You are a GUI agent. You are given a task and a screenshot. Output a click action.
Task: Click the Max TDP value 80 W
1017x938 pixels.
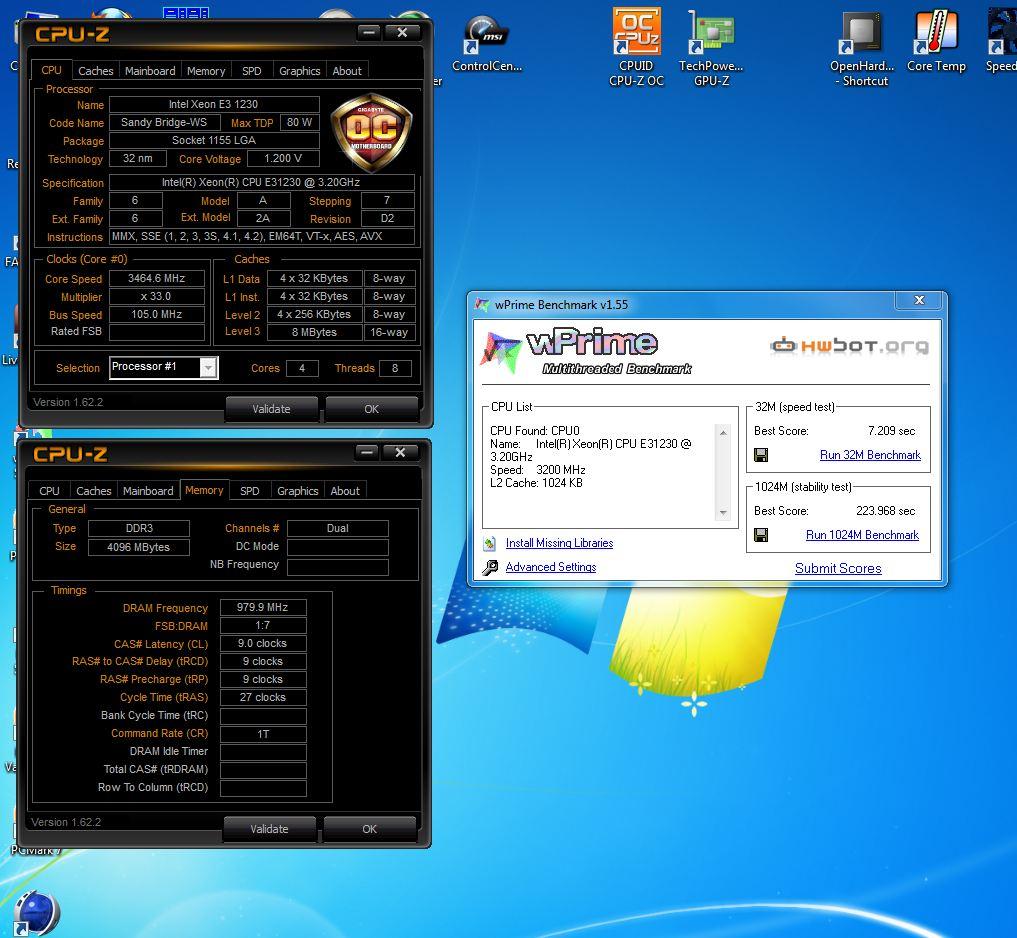coord(299,123)
